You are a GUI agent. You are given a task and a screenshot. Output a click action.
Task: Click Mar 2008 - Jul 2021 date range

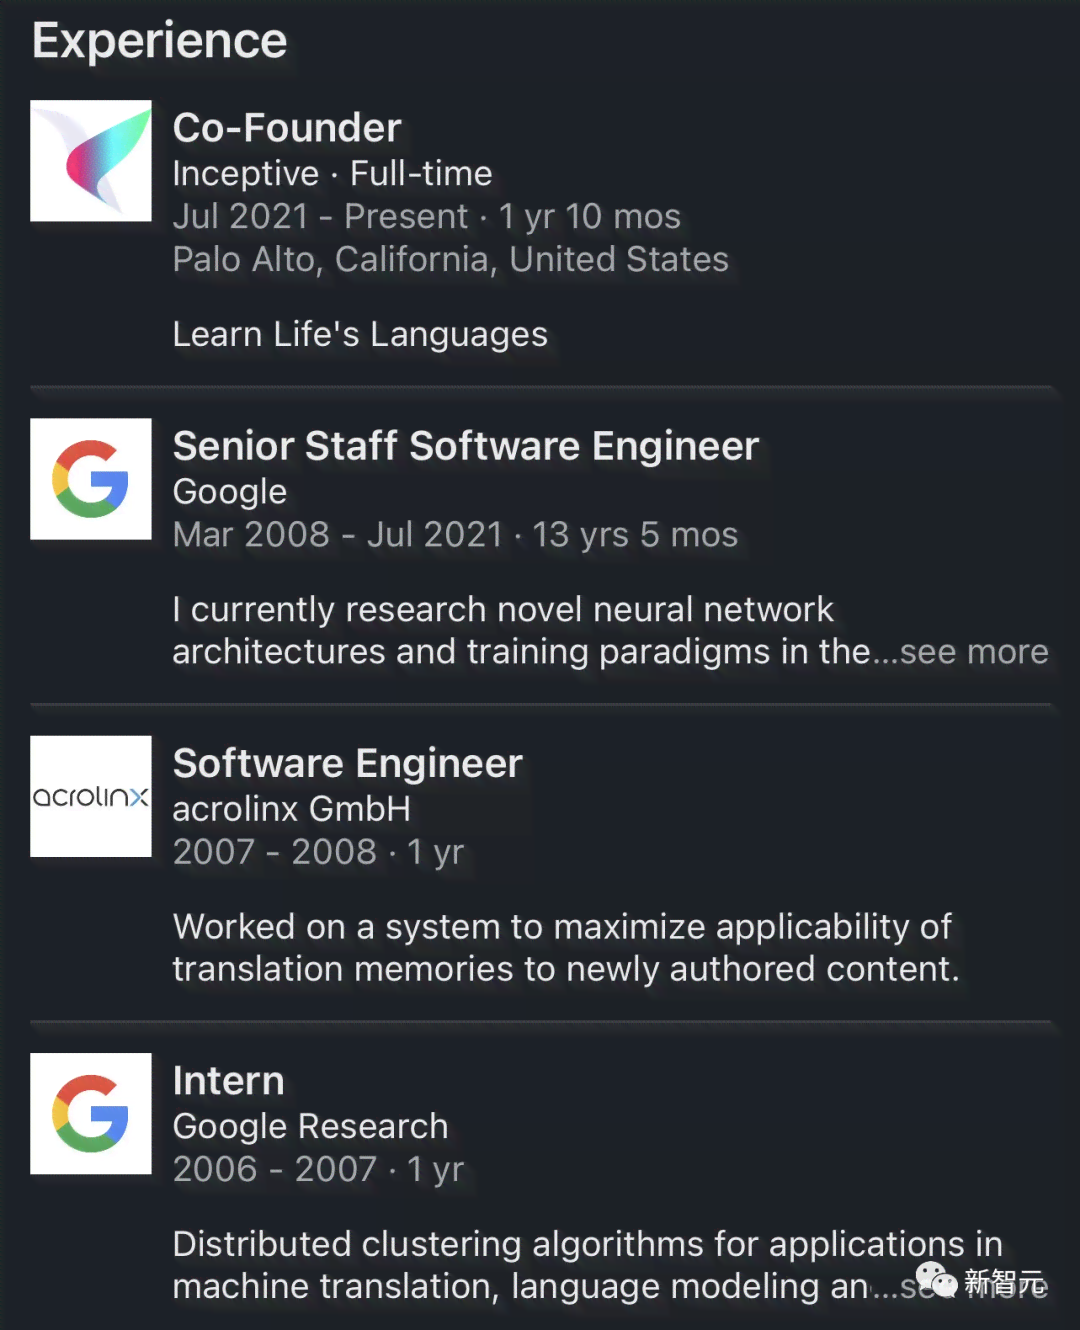(338, 535)
